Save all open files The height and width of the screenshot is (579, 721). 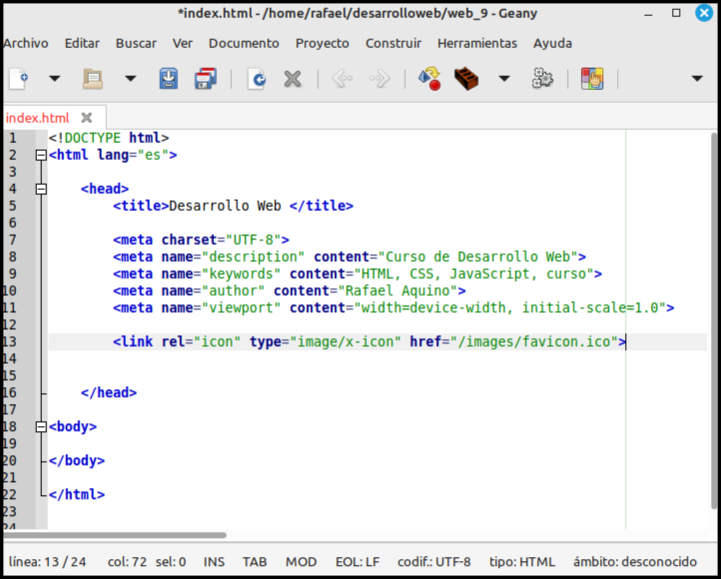[x=206, y=79]
